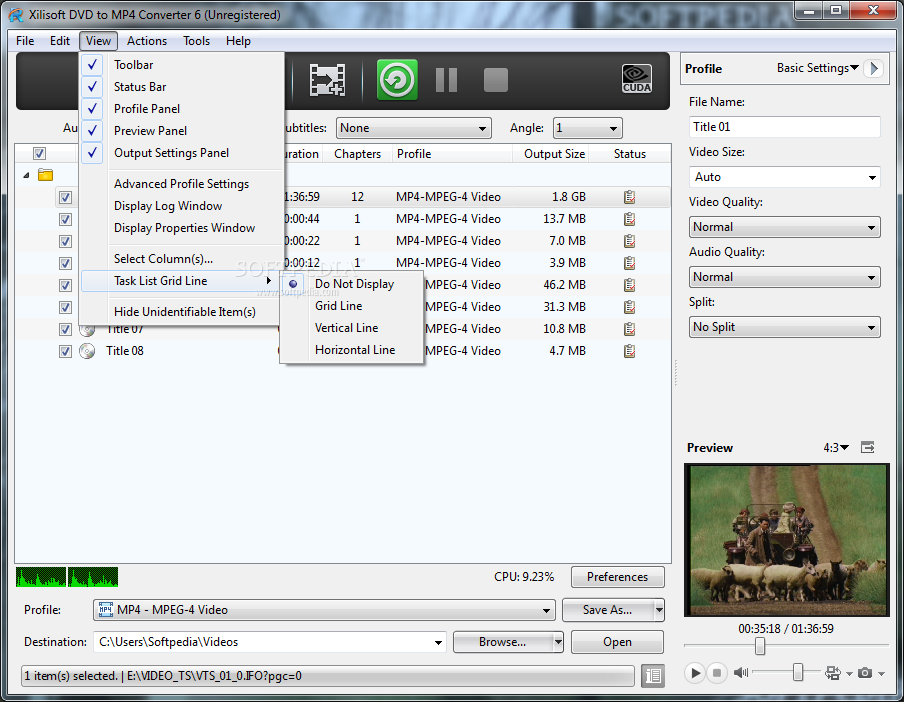Select Do Not Display grid option
Screen dimensions: 904x702
pos(352,284)
